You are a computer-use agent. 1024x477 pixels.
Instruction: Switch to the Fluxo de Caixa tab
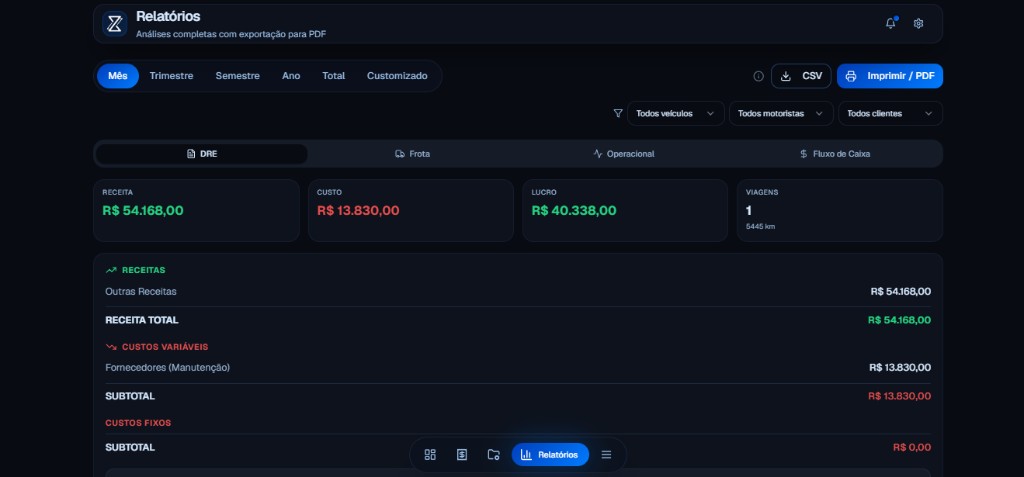(x=835, y=154)
